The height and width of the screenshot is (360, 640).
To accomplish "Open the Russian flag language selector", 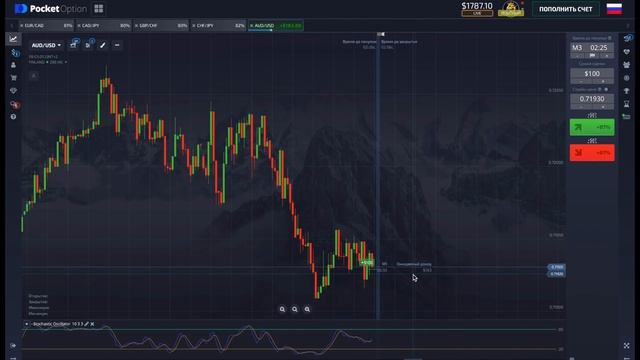I will click(x=614, y=9).
